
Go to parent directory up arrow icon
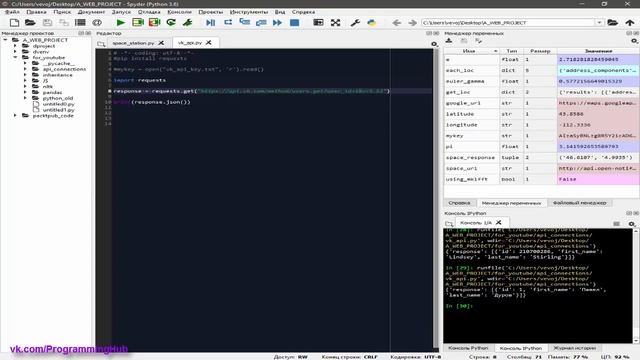click(x=629, y=23)
